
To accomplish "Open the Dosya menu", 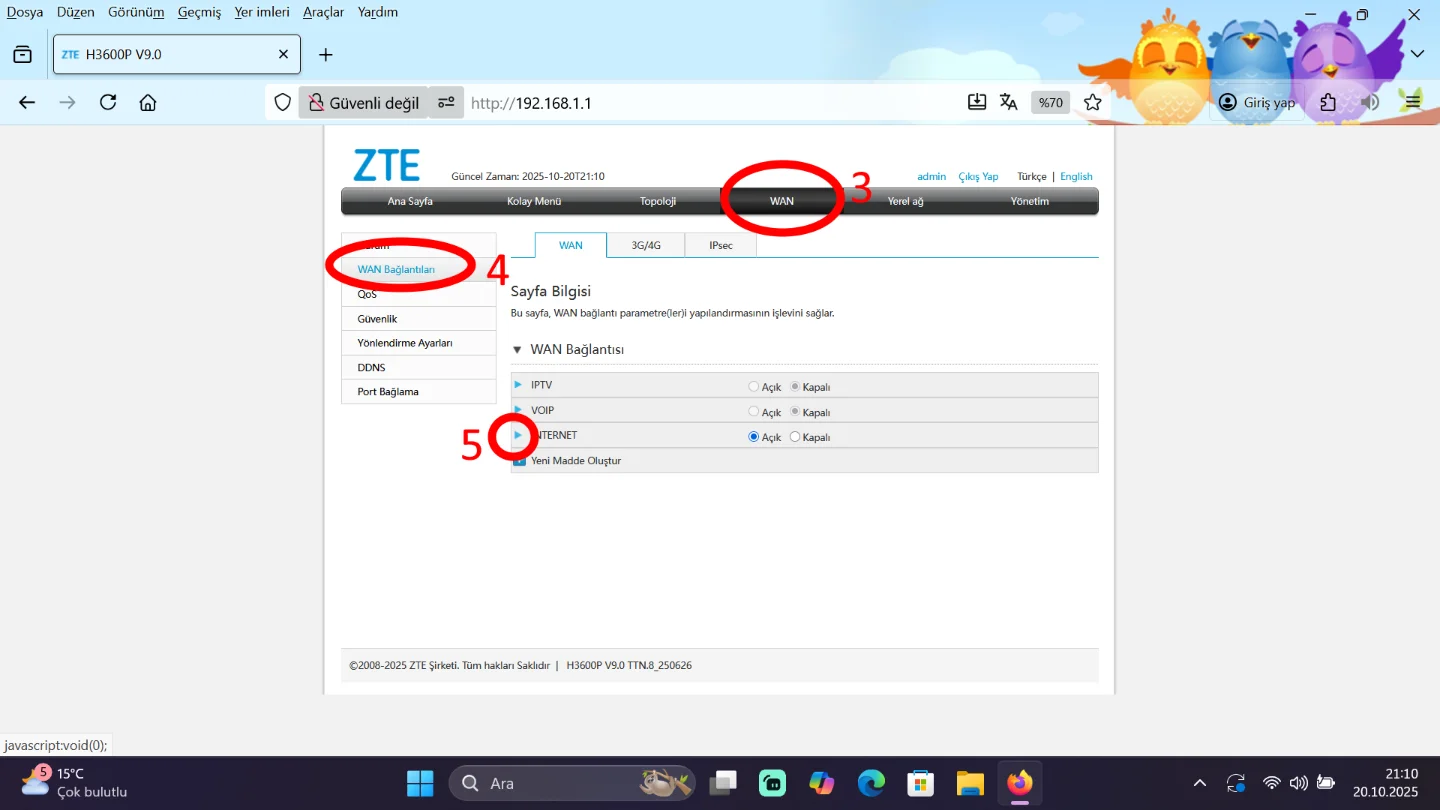I will click(x=25, y=12).
